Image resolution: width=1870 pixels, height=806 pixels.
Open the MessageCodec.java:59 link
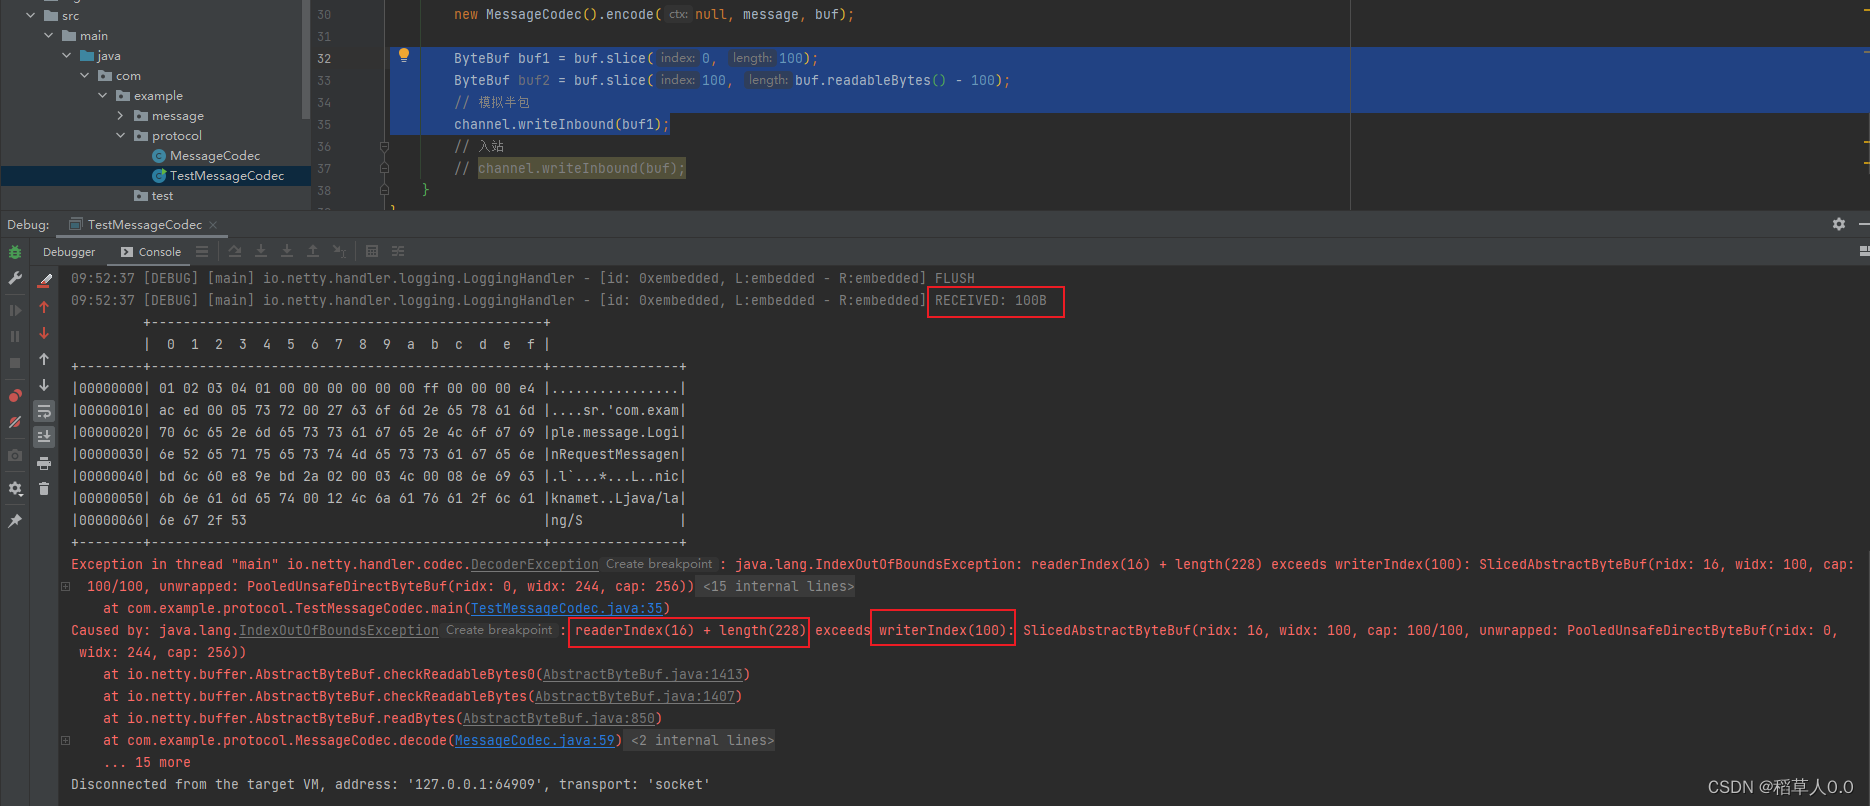[x=535, y=741]
